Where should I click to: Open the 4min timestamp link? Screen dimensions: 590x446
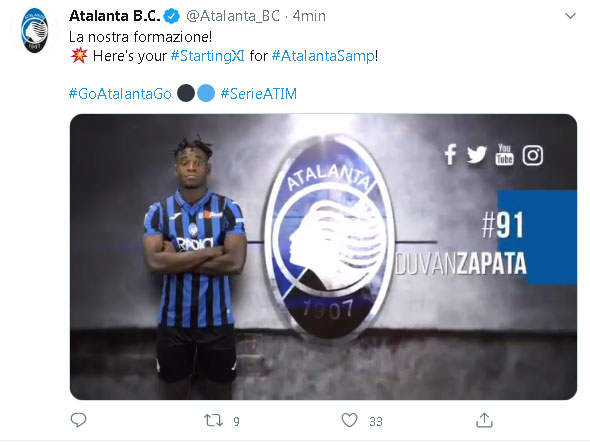309,16
